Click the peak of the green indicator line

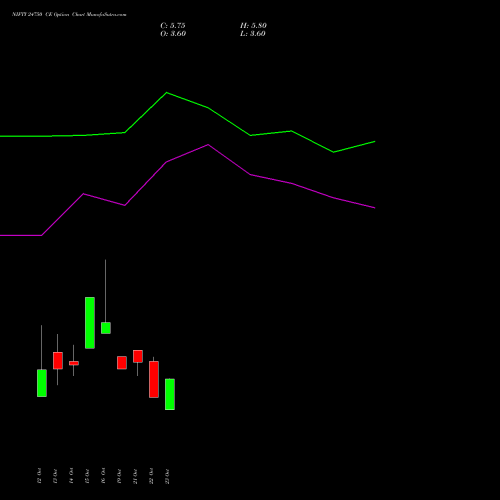[167, 93]
